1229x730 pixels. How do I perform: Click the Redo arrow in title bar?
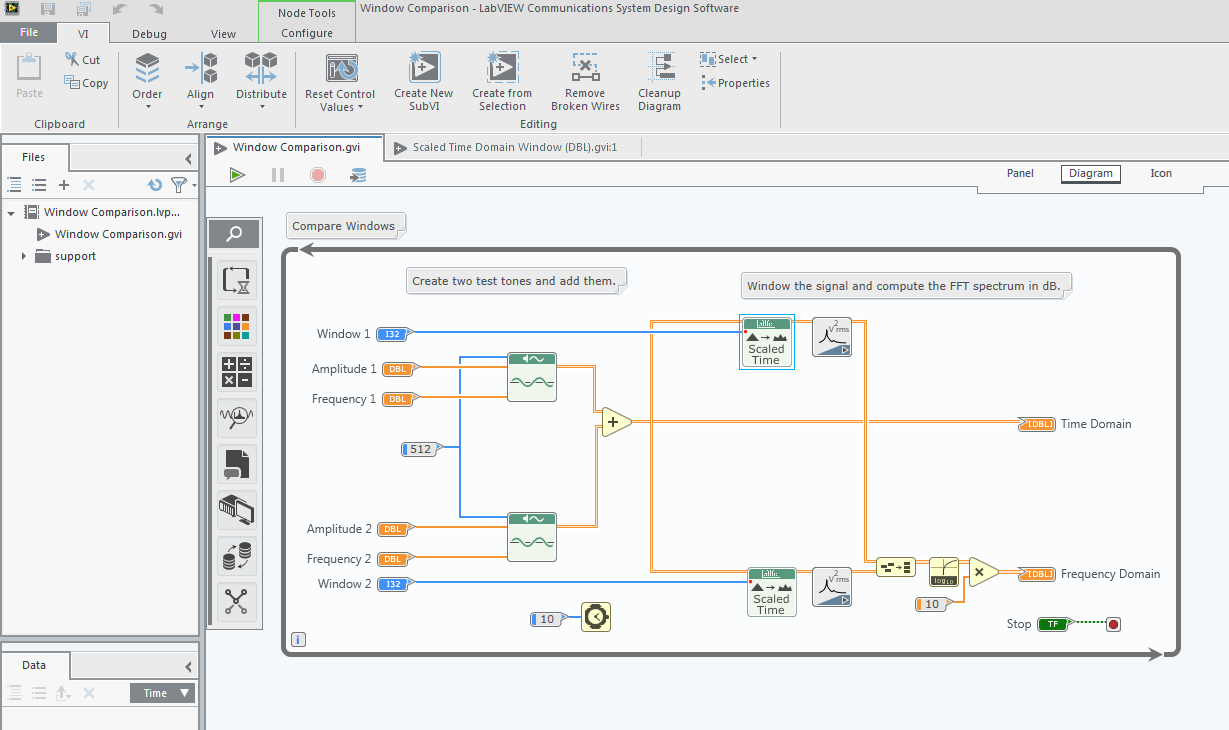tap(156, 9)
